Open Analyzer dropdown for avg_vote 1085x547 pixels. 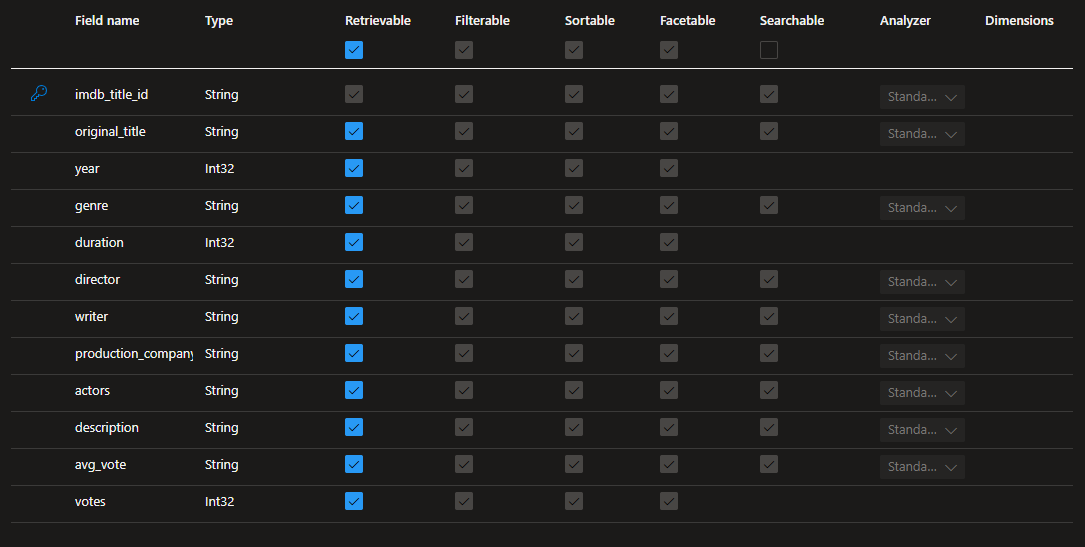[x=922, y=467]
